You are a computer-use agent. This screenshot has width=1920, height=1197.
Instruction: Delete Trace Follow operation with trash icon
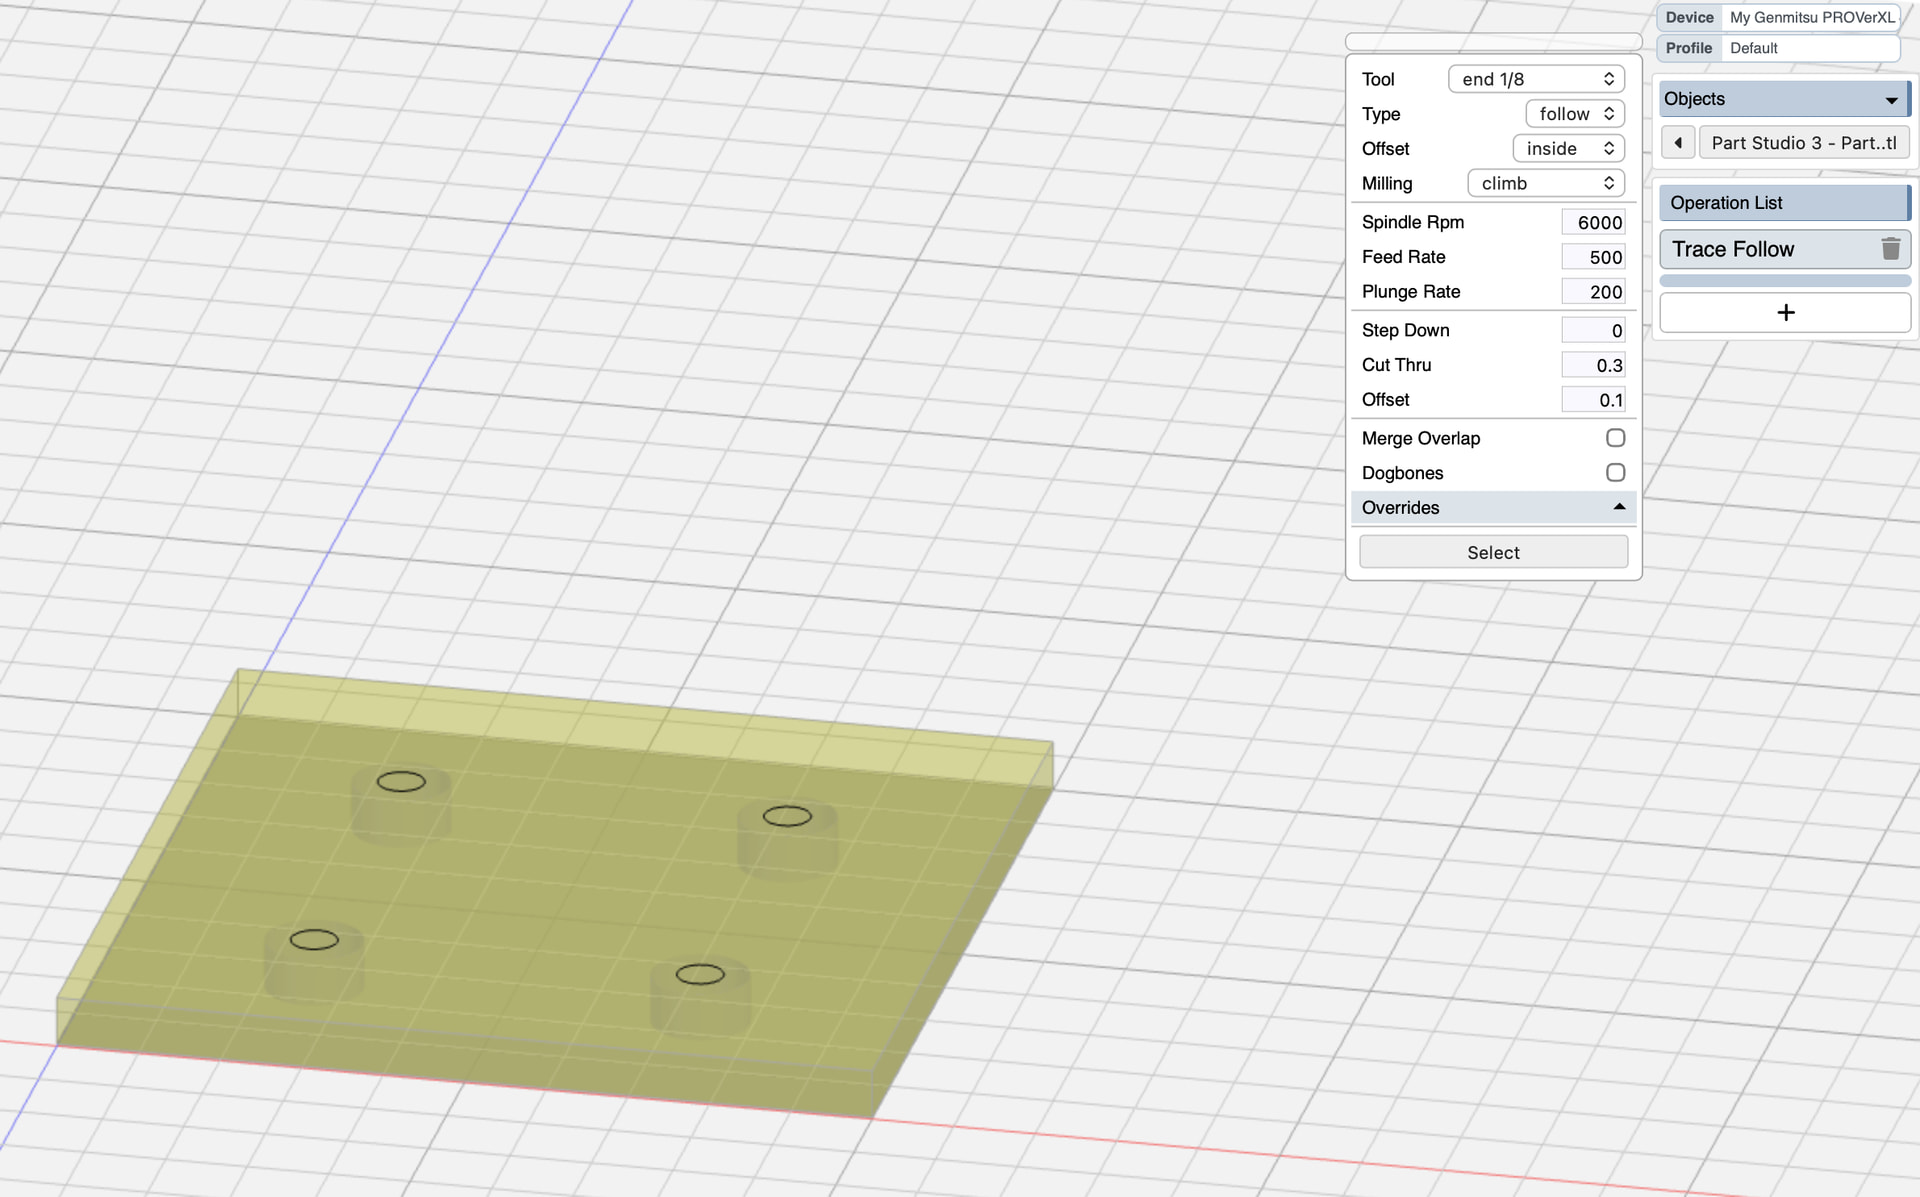click(1889, 249)
